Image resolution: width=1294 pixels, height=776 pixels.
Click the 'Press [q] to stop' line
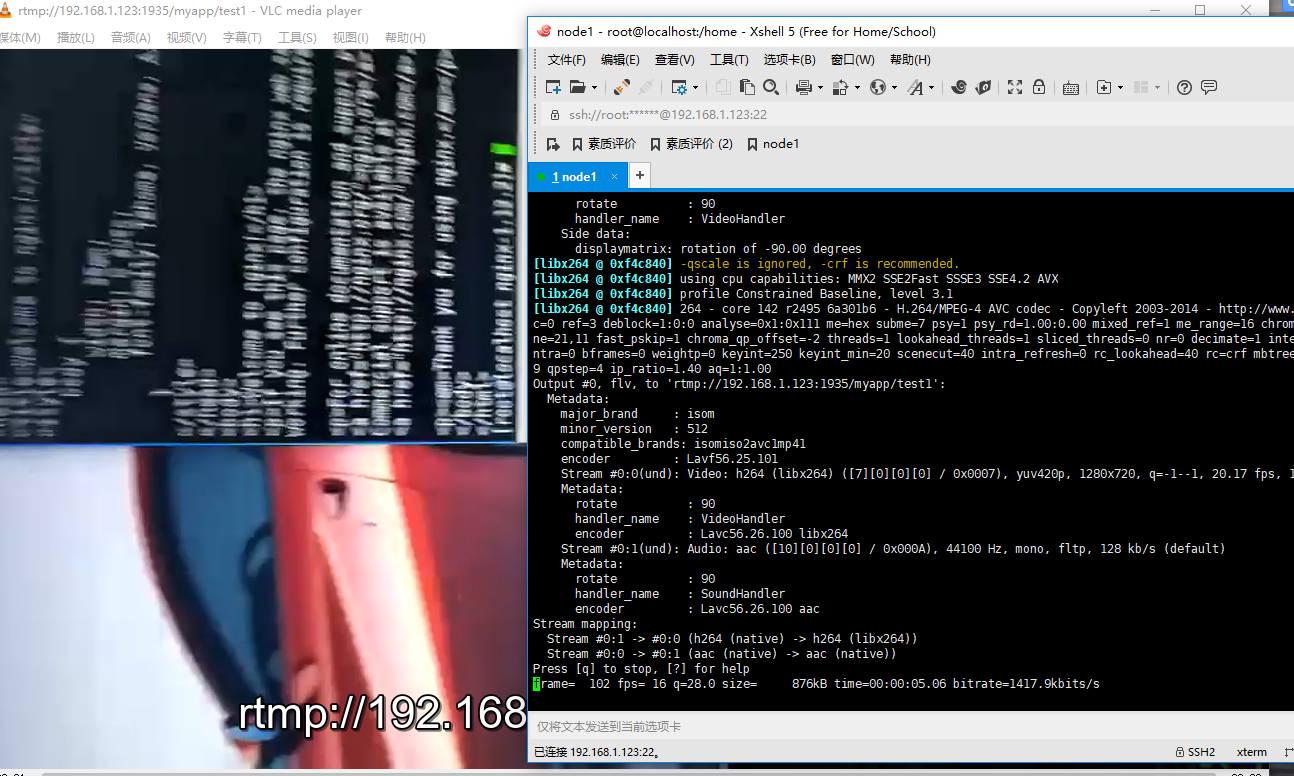pyautogui.click(x=641, y=669)
